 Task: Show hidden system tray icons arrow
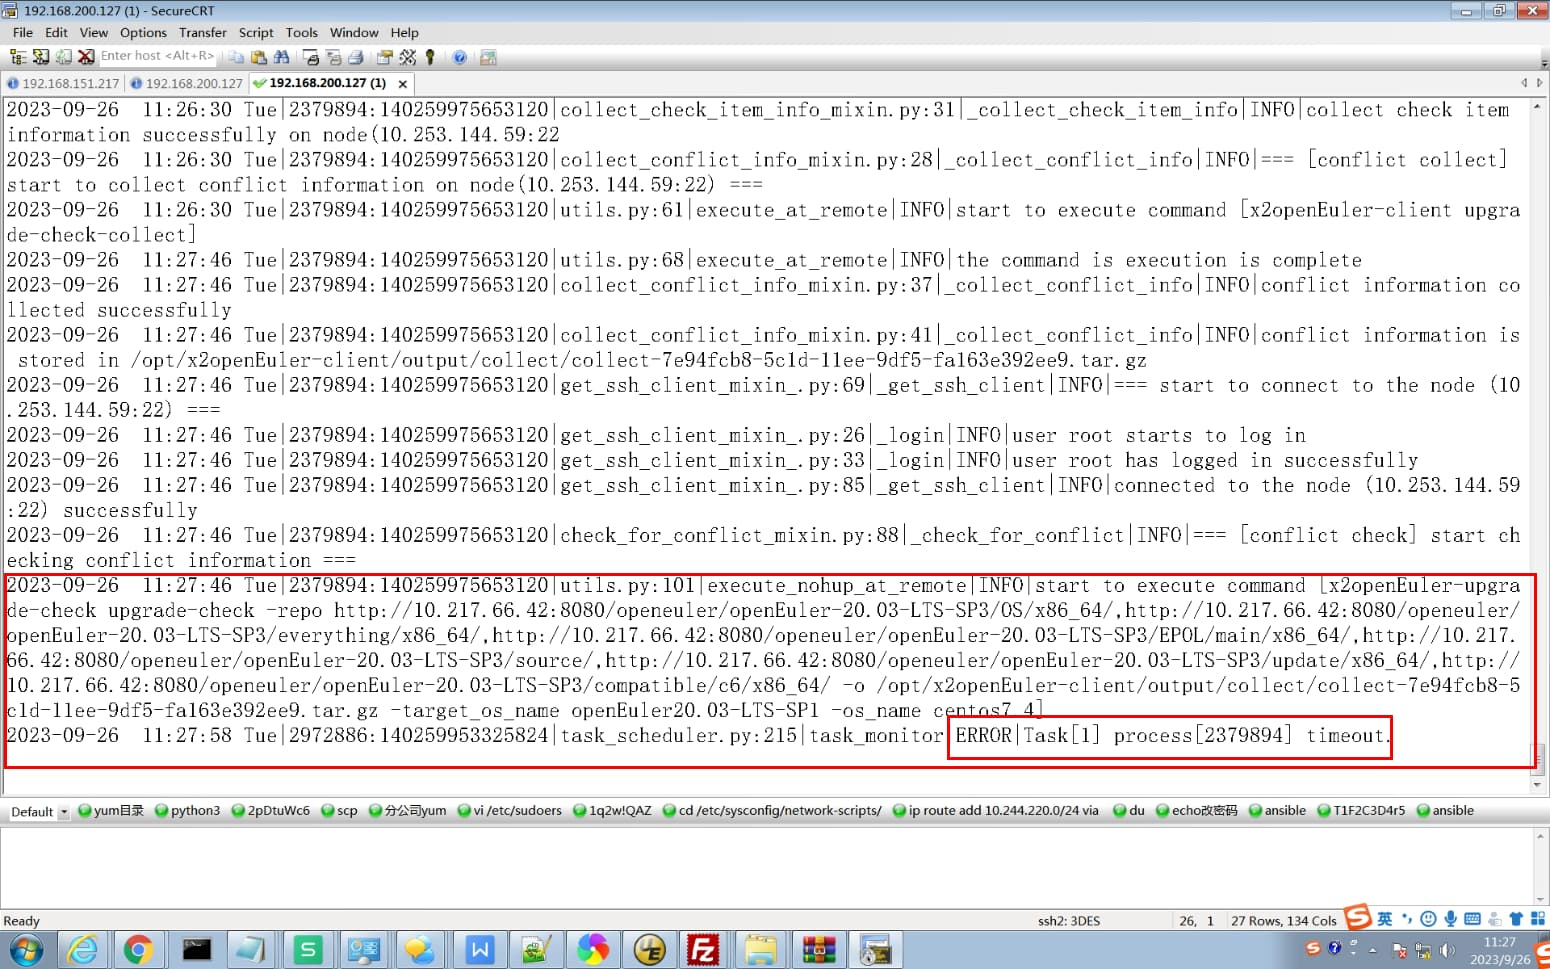point(1372,949)
